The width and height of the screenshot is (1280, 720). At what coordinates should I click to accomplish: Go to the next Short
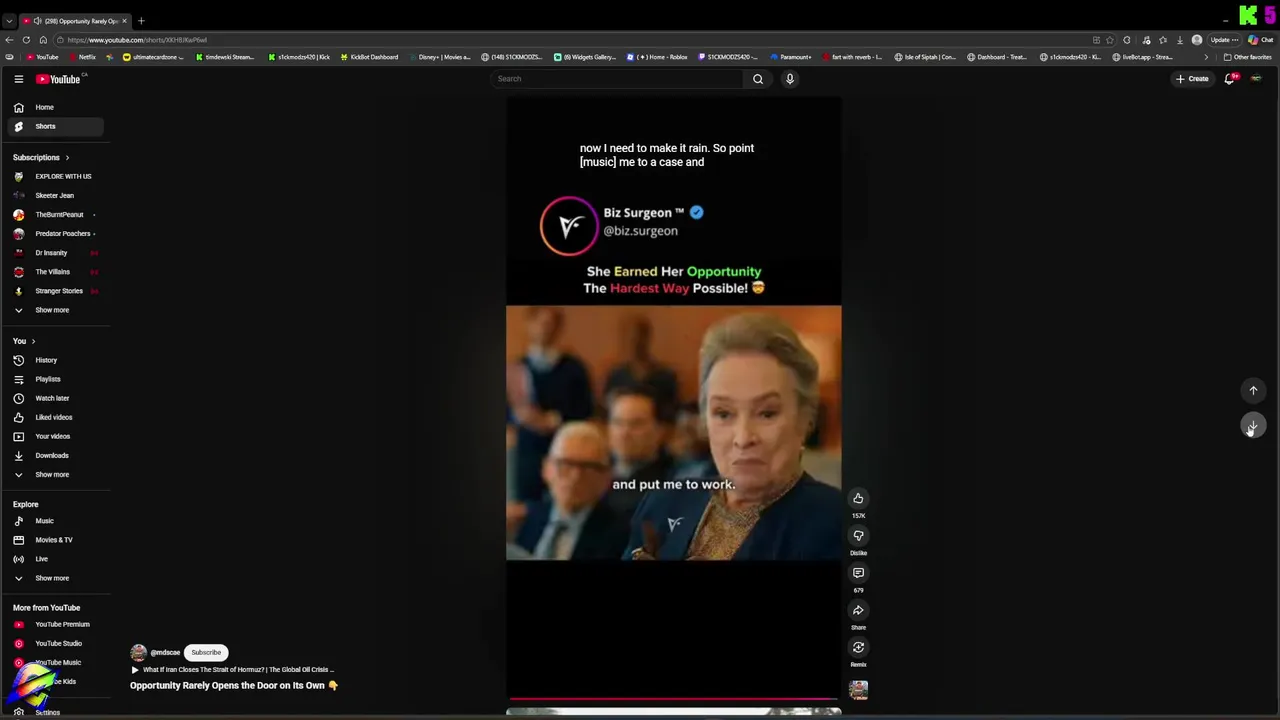(1253, 426)
